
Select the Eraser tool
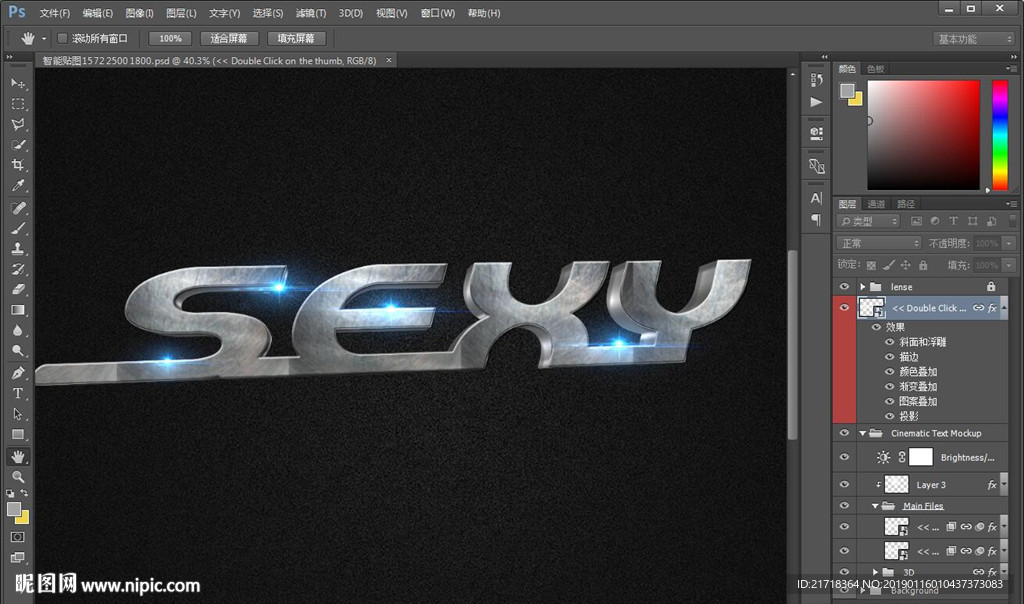tap(18, 290)
